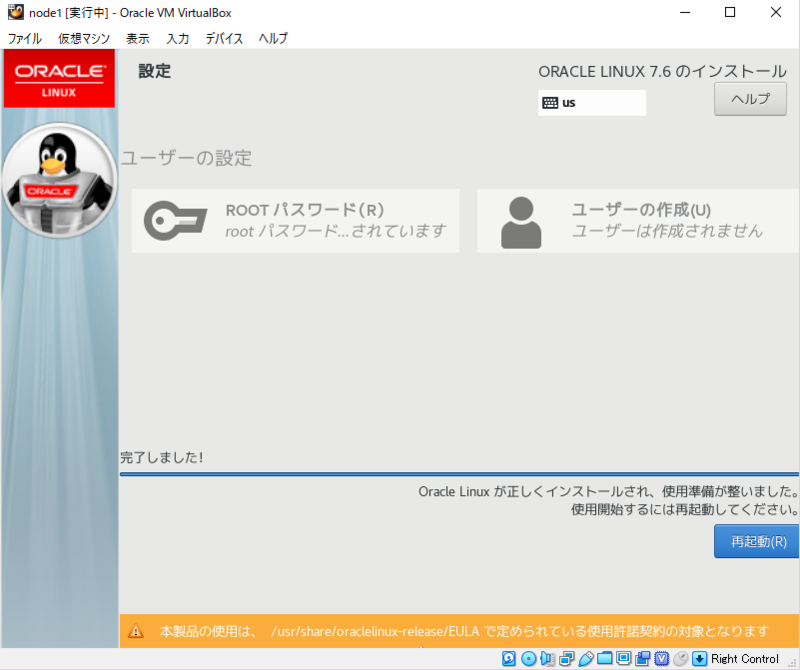Click the 設定 heading

click(x=155, y=71)
